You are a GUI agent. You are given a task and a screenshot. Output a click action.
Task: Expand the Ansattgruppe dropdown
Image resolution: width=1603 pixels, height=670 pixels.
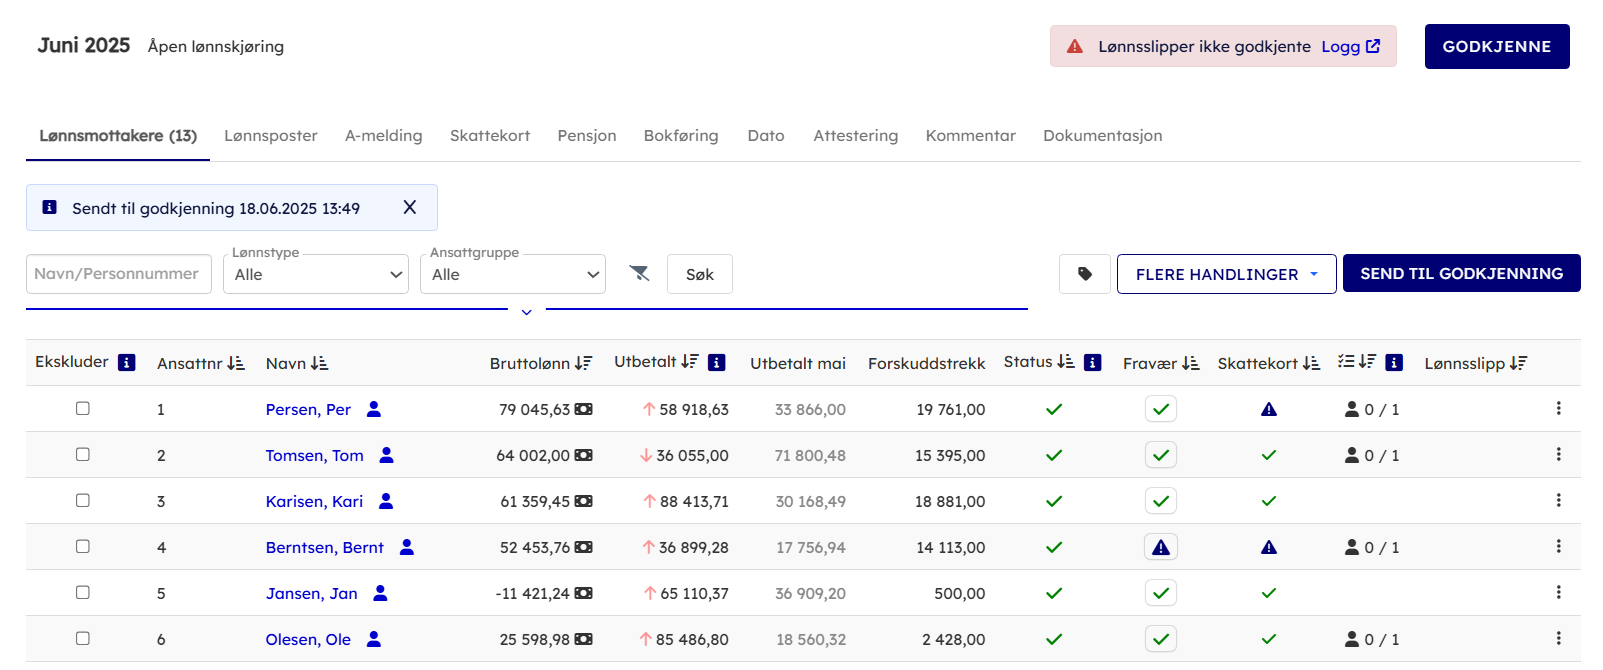point(513,274)
